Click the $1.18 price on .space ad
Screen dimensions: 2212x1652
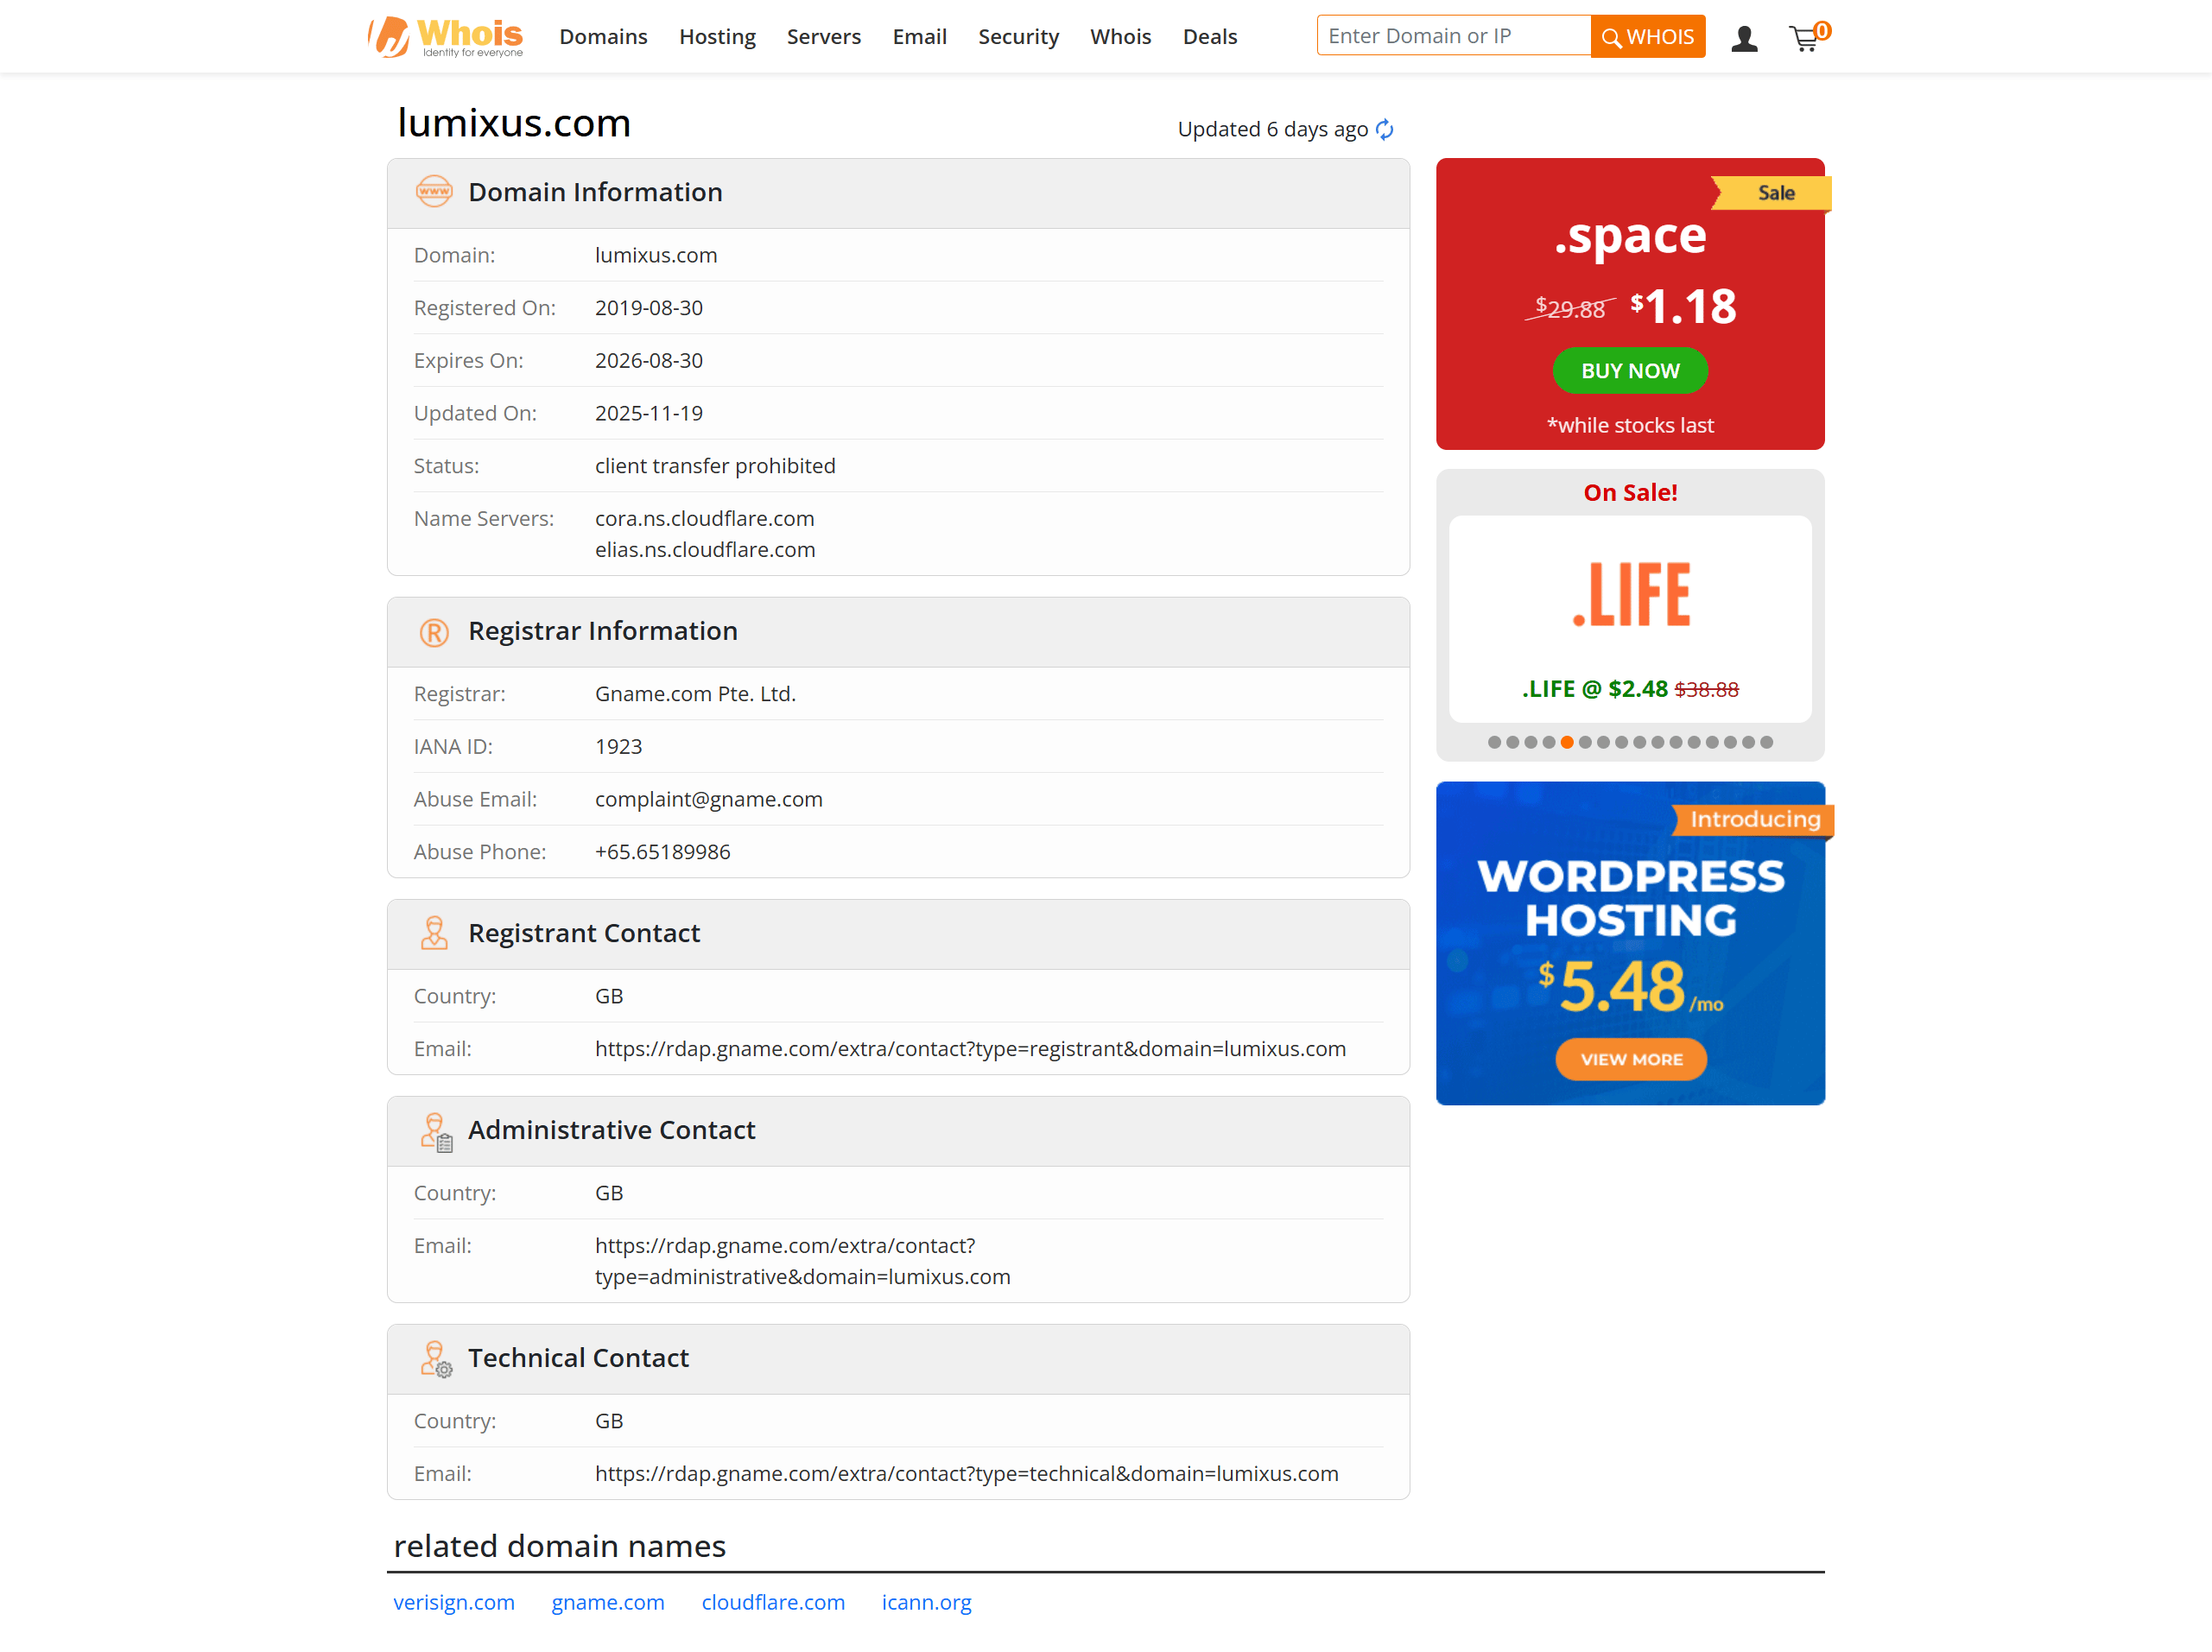coord(1683,306)
